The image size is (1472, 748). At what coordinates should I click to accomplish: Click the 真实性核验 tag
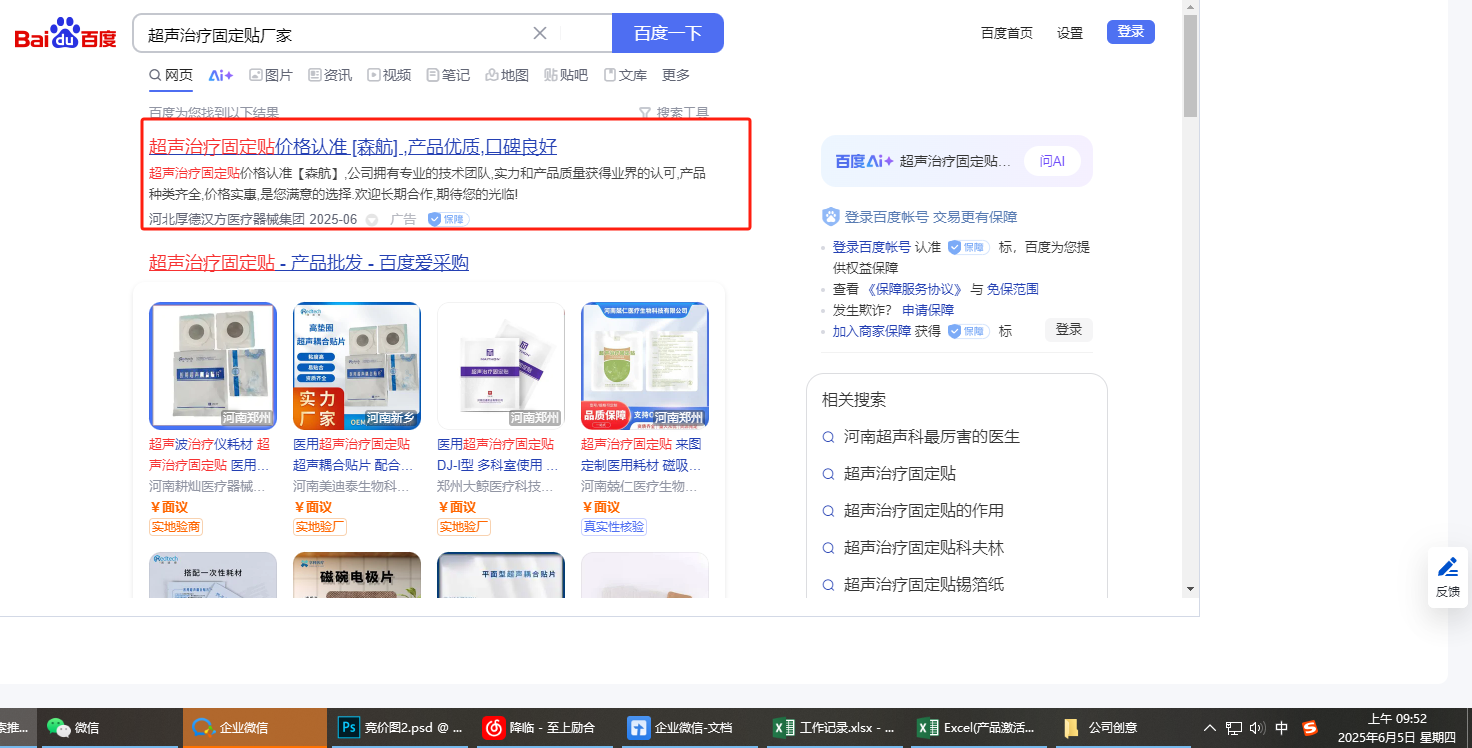(x=614, y=527)
